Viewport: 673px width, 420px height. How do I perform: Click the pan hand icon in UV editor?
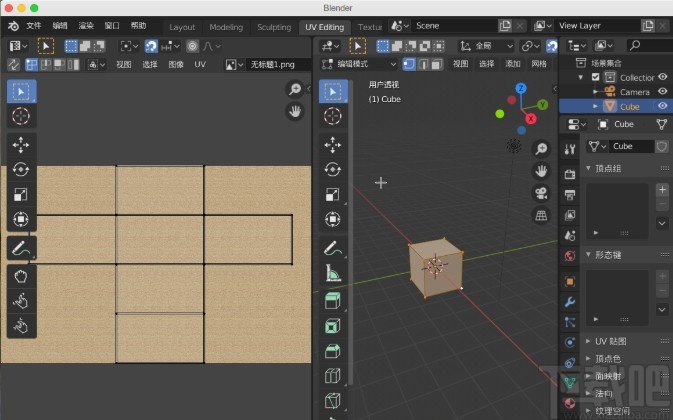coord(295,111)
